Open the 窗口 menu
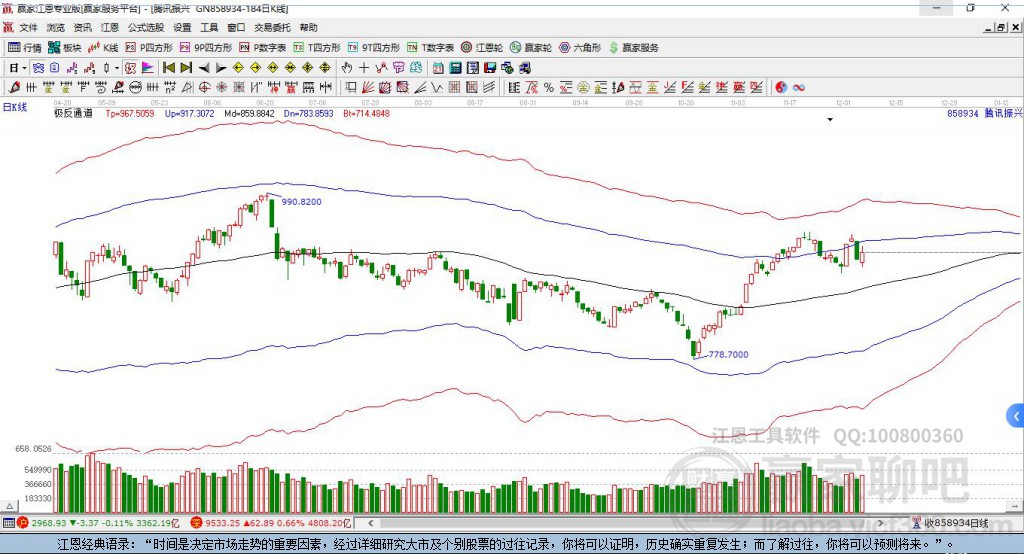The image size is (1024, 554). [x=236, y=27]
